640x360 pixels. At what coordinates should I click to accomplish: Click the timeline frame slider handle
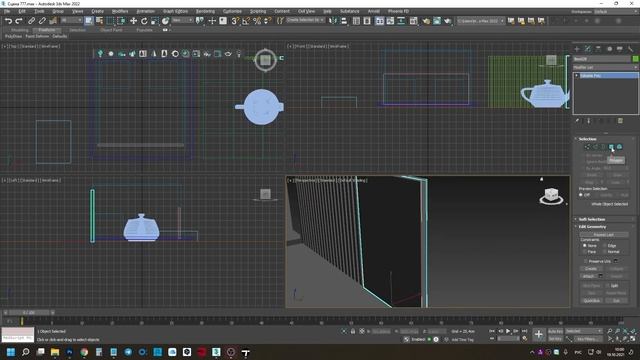(29, 313)
